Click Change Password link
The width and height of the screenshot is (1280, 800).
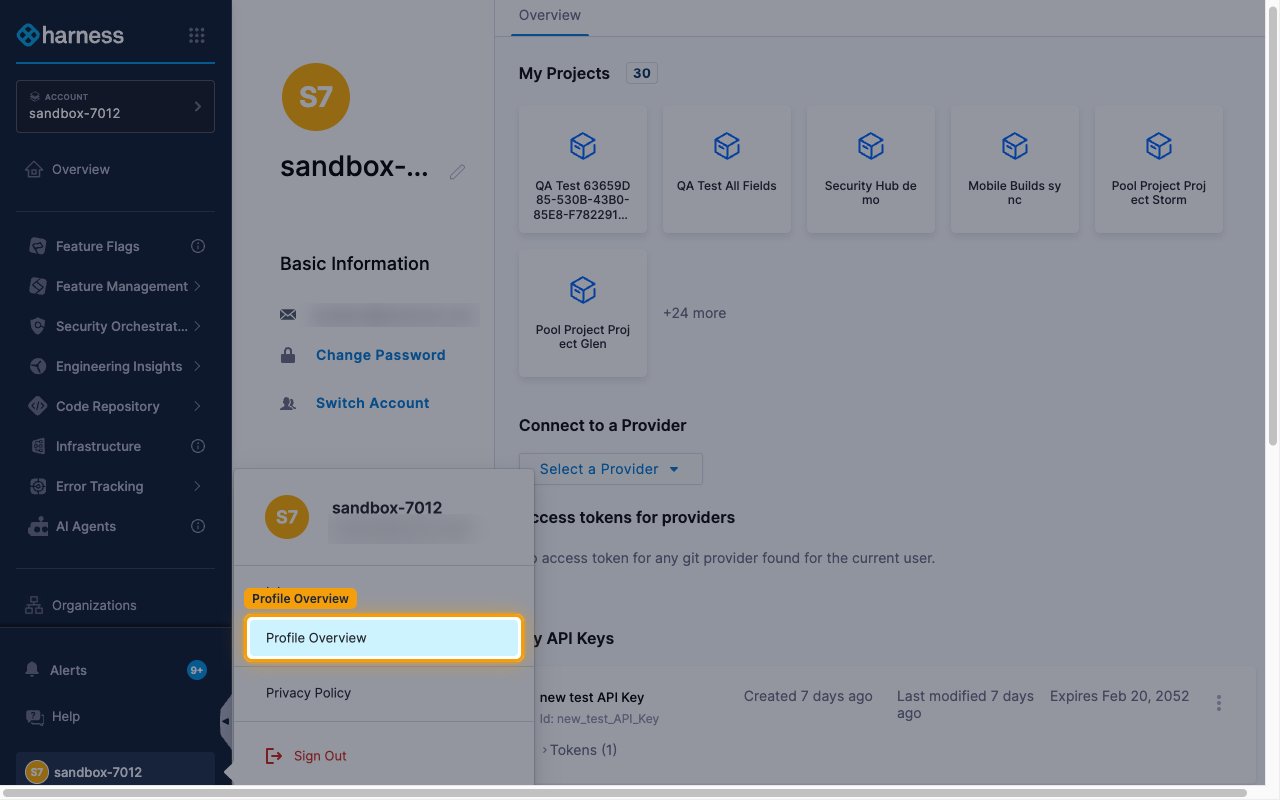[381, 355]
